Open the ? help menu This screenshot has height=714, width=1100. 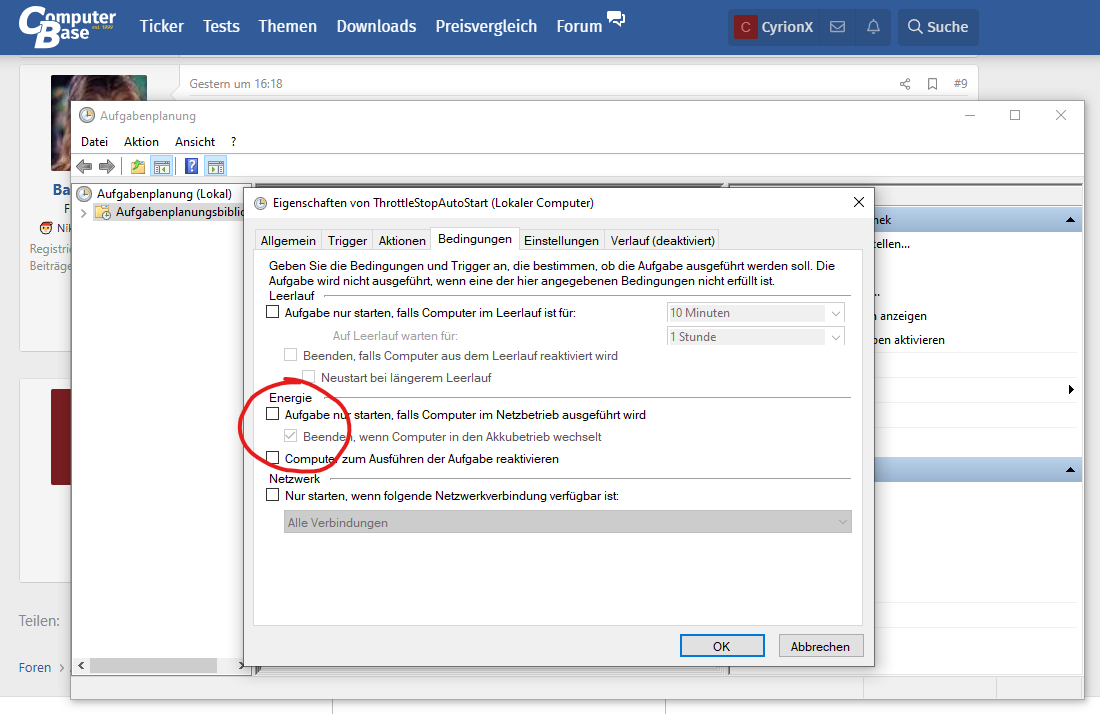coord(234,142)
